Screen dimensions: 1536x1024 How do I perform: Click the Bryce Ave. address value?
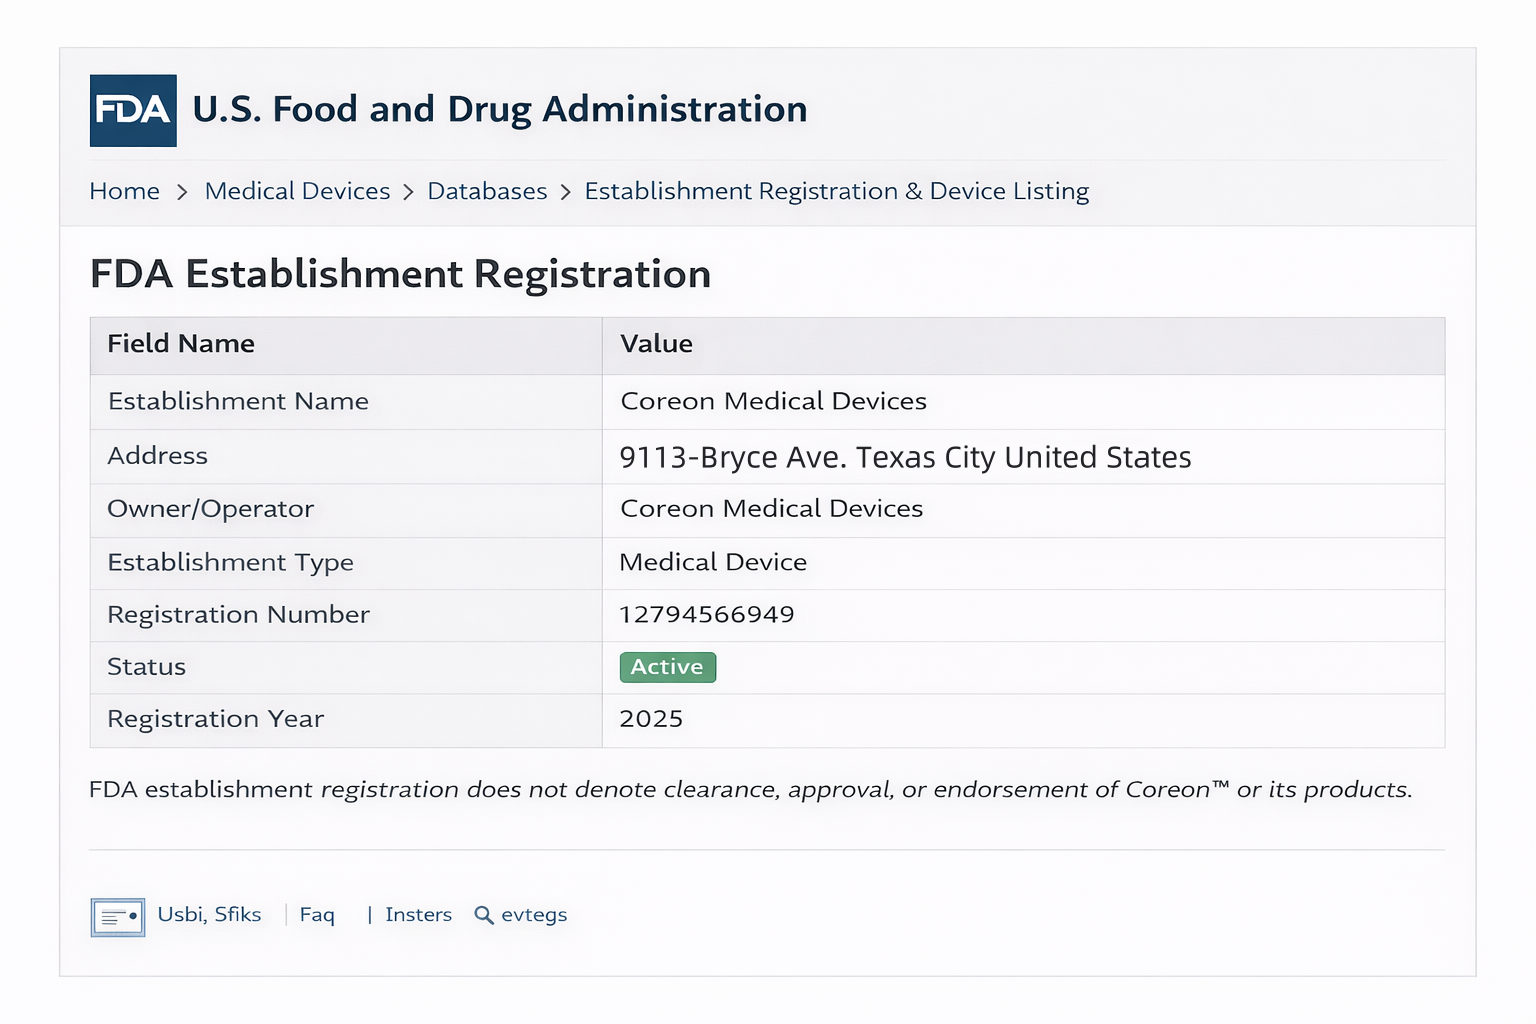tap(904, 457)
